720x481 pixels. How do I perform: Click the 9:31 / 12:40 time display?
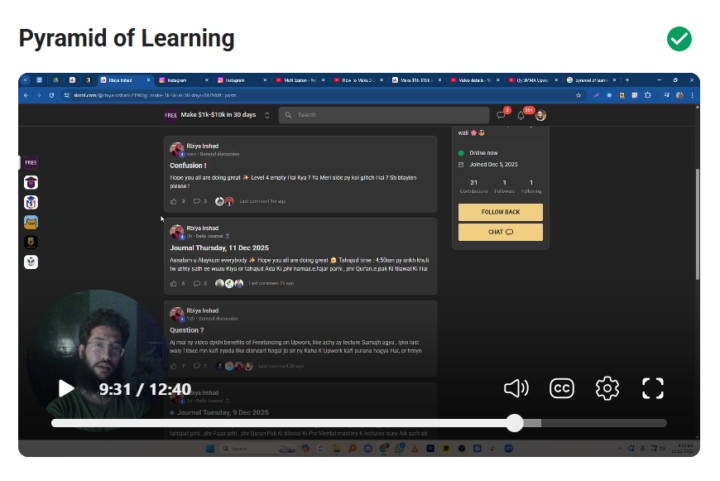[x=145, y=389]
